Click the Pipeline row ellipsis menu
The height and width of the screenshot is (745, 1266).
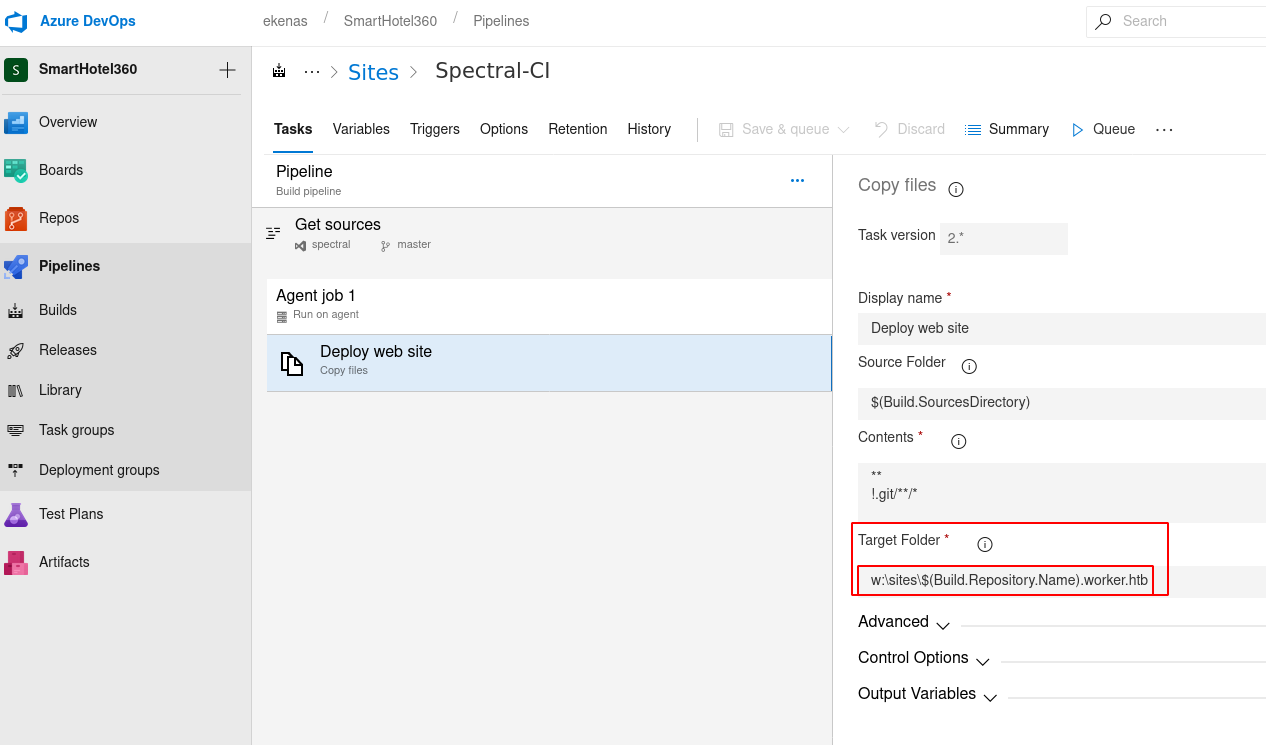(x=797, y=181)
